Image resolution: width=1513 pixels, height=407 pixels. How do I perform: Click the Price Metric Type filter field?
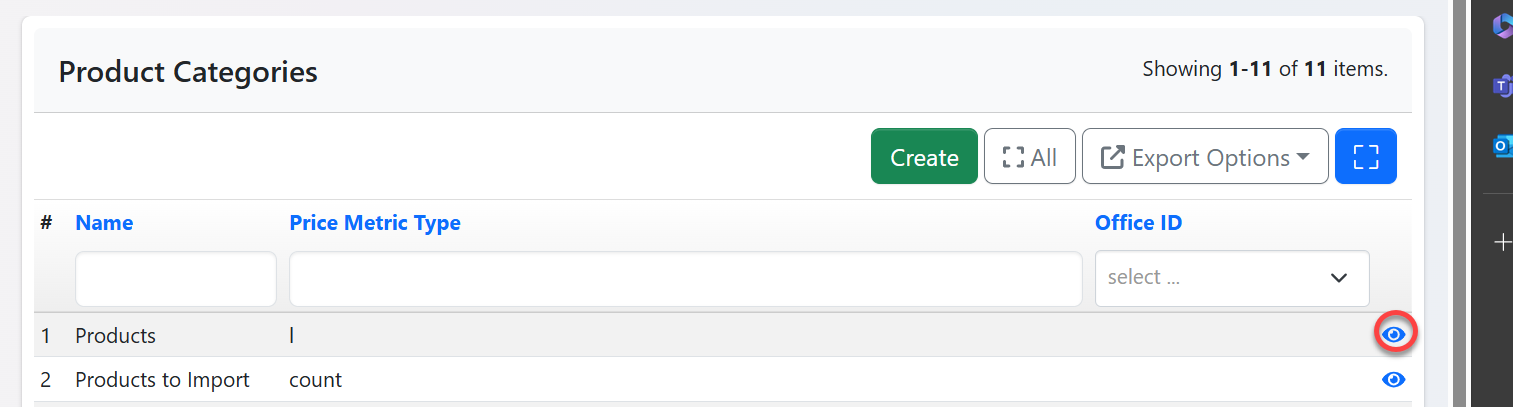tap(685, 279)
